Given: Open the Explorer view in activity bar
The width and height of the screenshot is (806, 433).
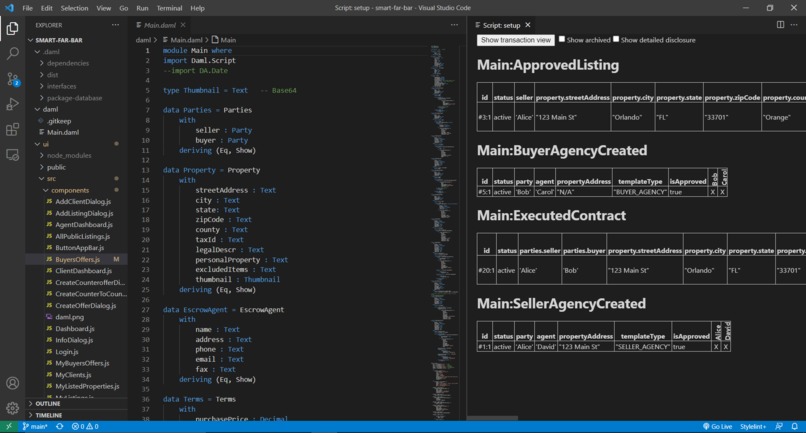Looking at the screenshot, I should pyautogui.click(x=12, y=28).
